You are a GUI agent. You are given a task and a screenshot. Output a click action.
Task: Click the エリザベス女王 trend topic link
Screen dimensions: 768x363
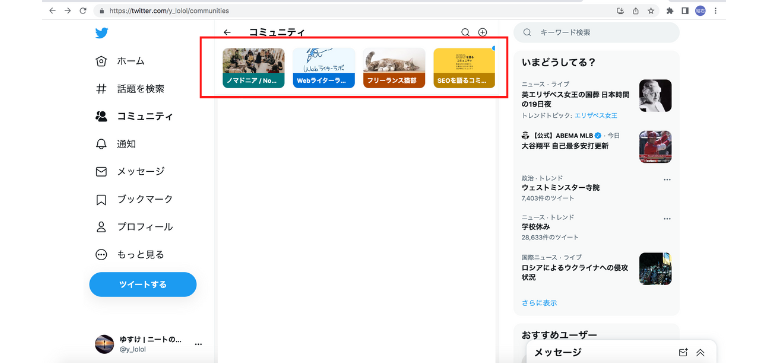(596, 116)
